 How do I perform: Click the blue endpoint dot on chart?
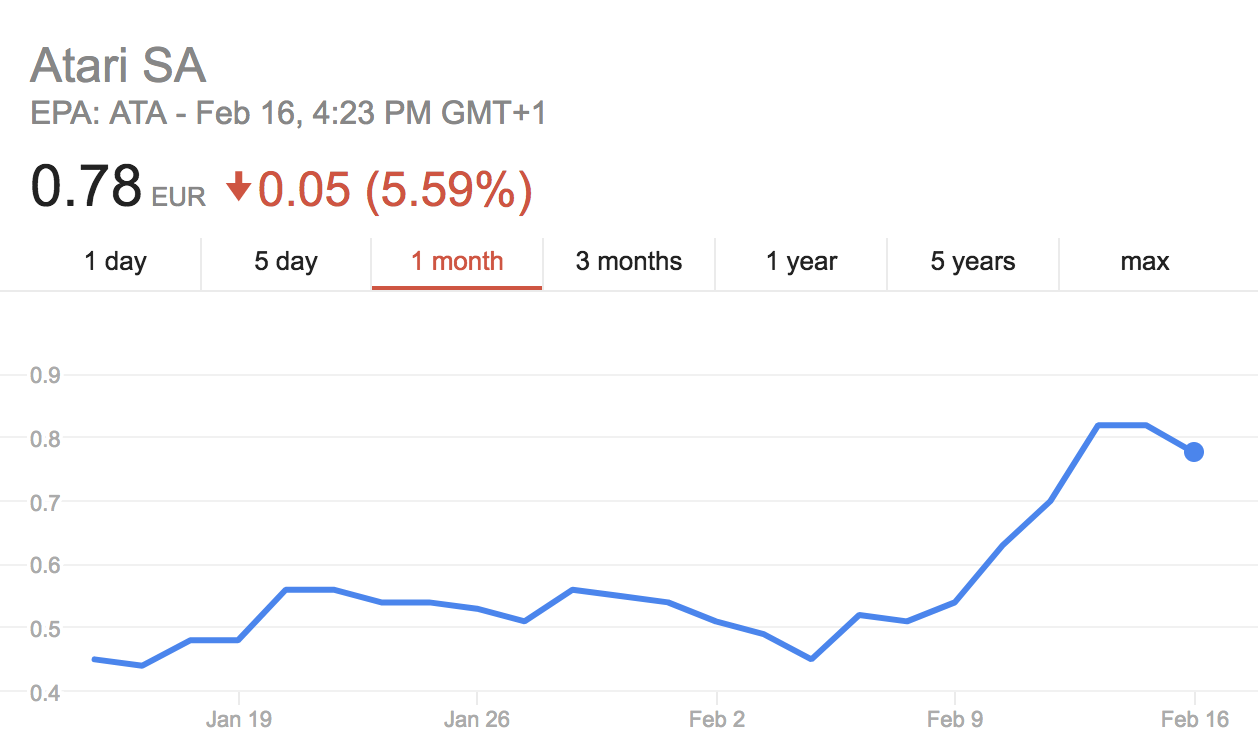[1193, 452]
